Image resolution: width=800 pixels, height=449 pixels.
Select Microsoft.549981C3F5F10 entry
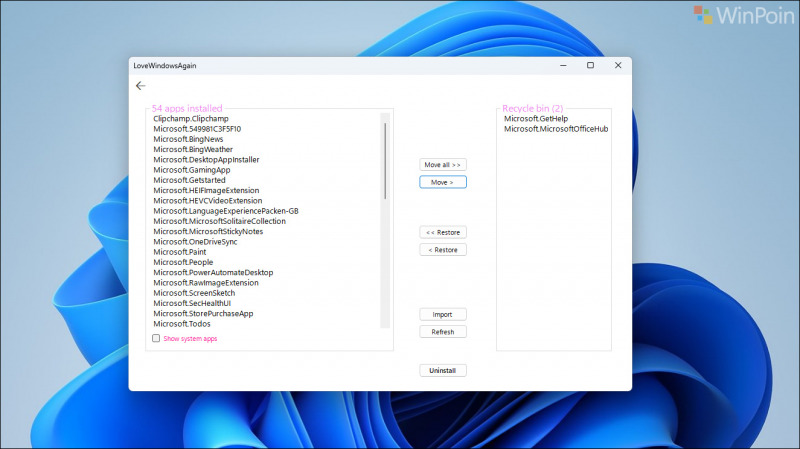pos(197,129)
